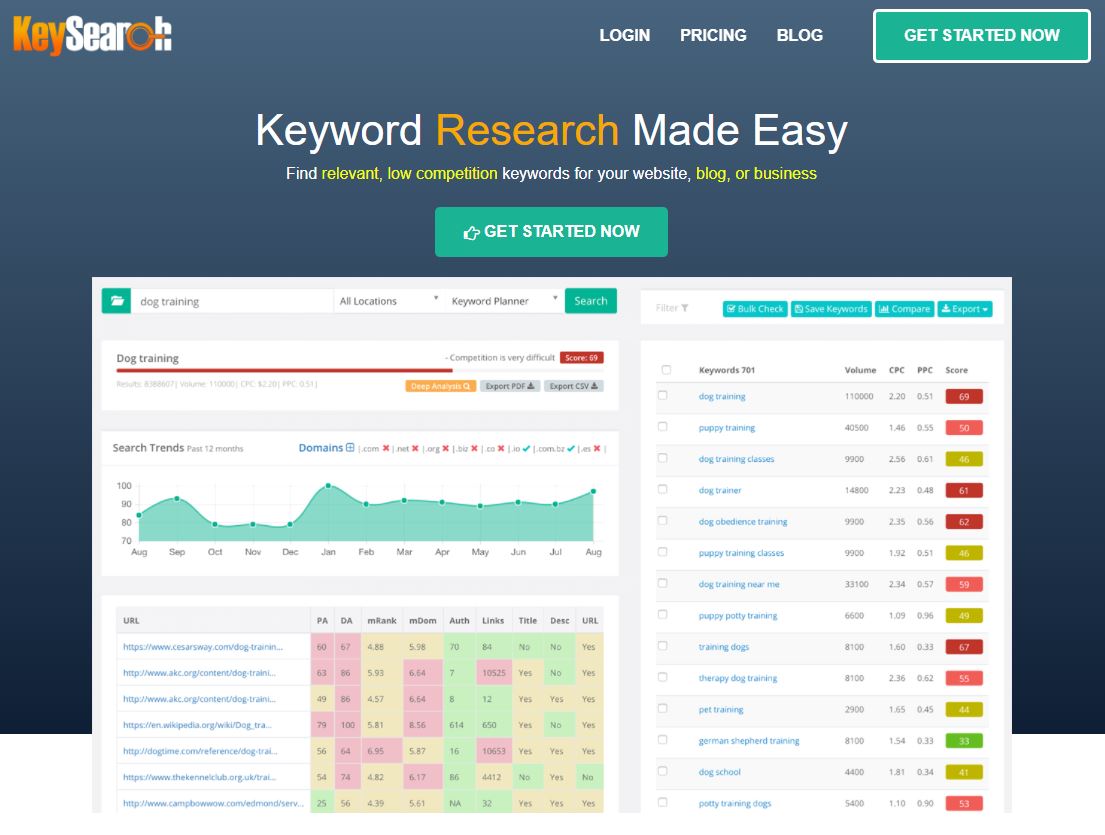
Task: Click the Export PDF button
Action: pos(510,386)
